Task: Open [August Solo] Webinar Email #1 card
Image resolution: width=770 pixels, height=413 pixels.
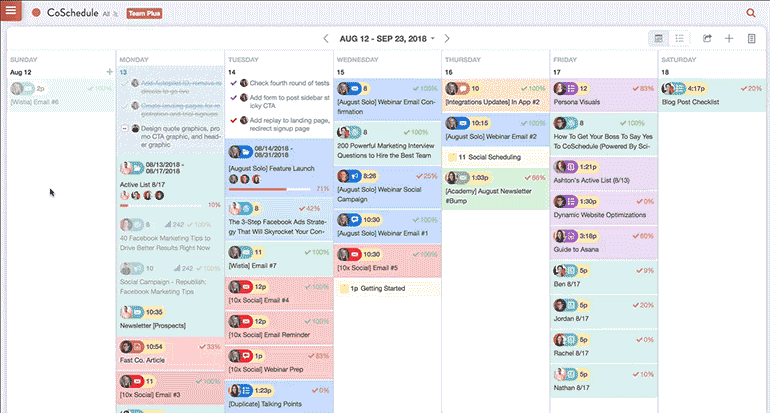Action: (387, 226)
